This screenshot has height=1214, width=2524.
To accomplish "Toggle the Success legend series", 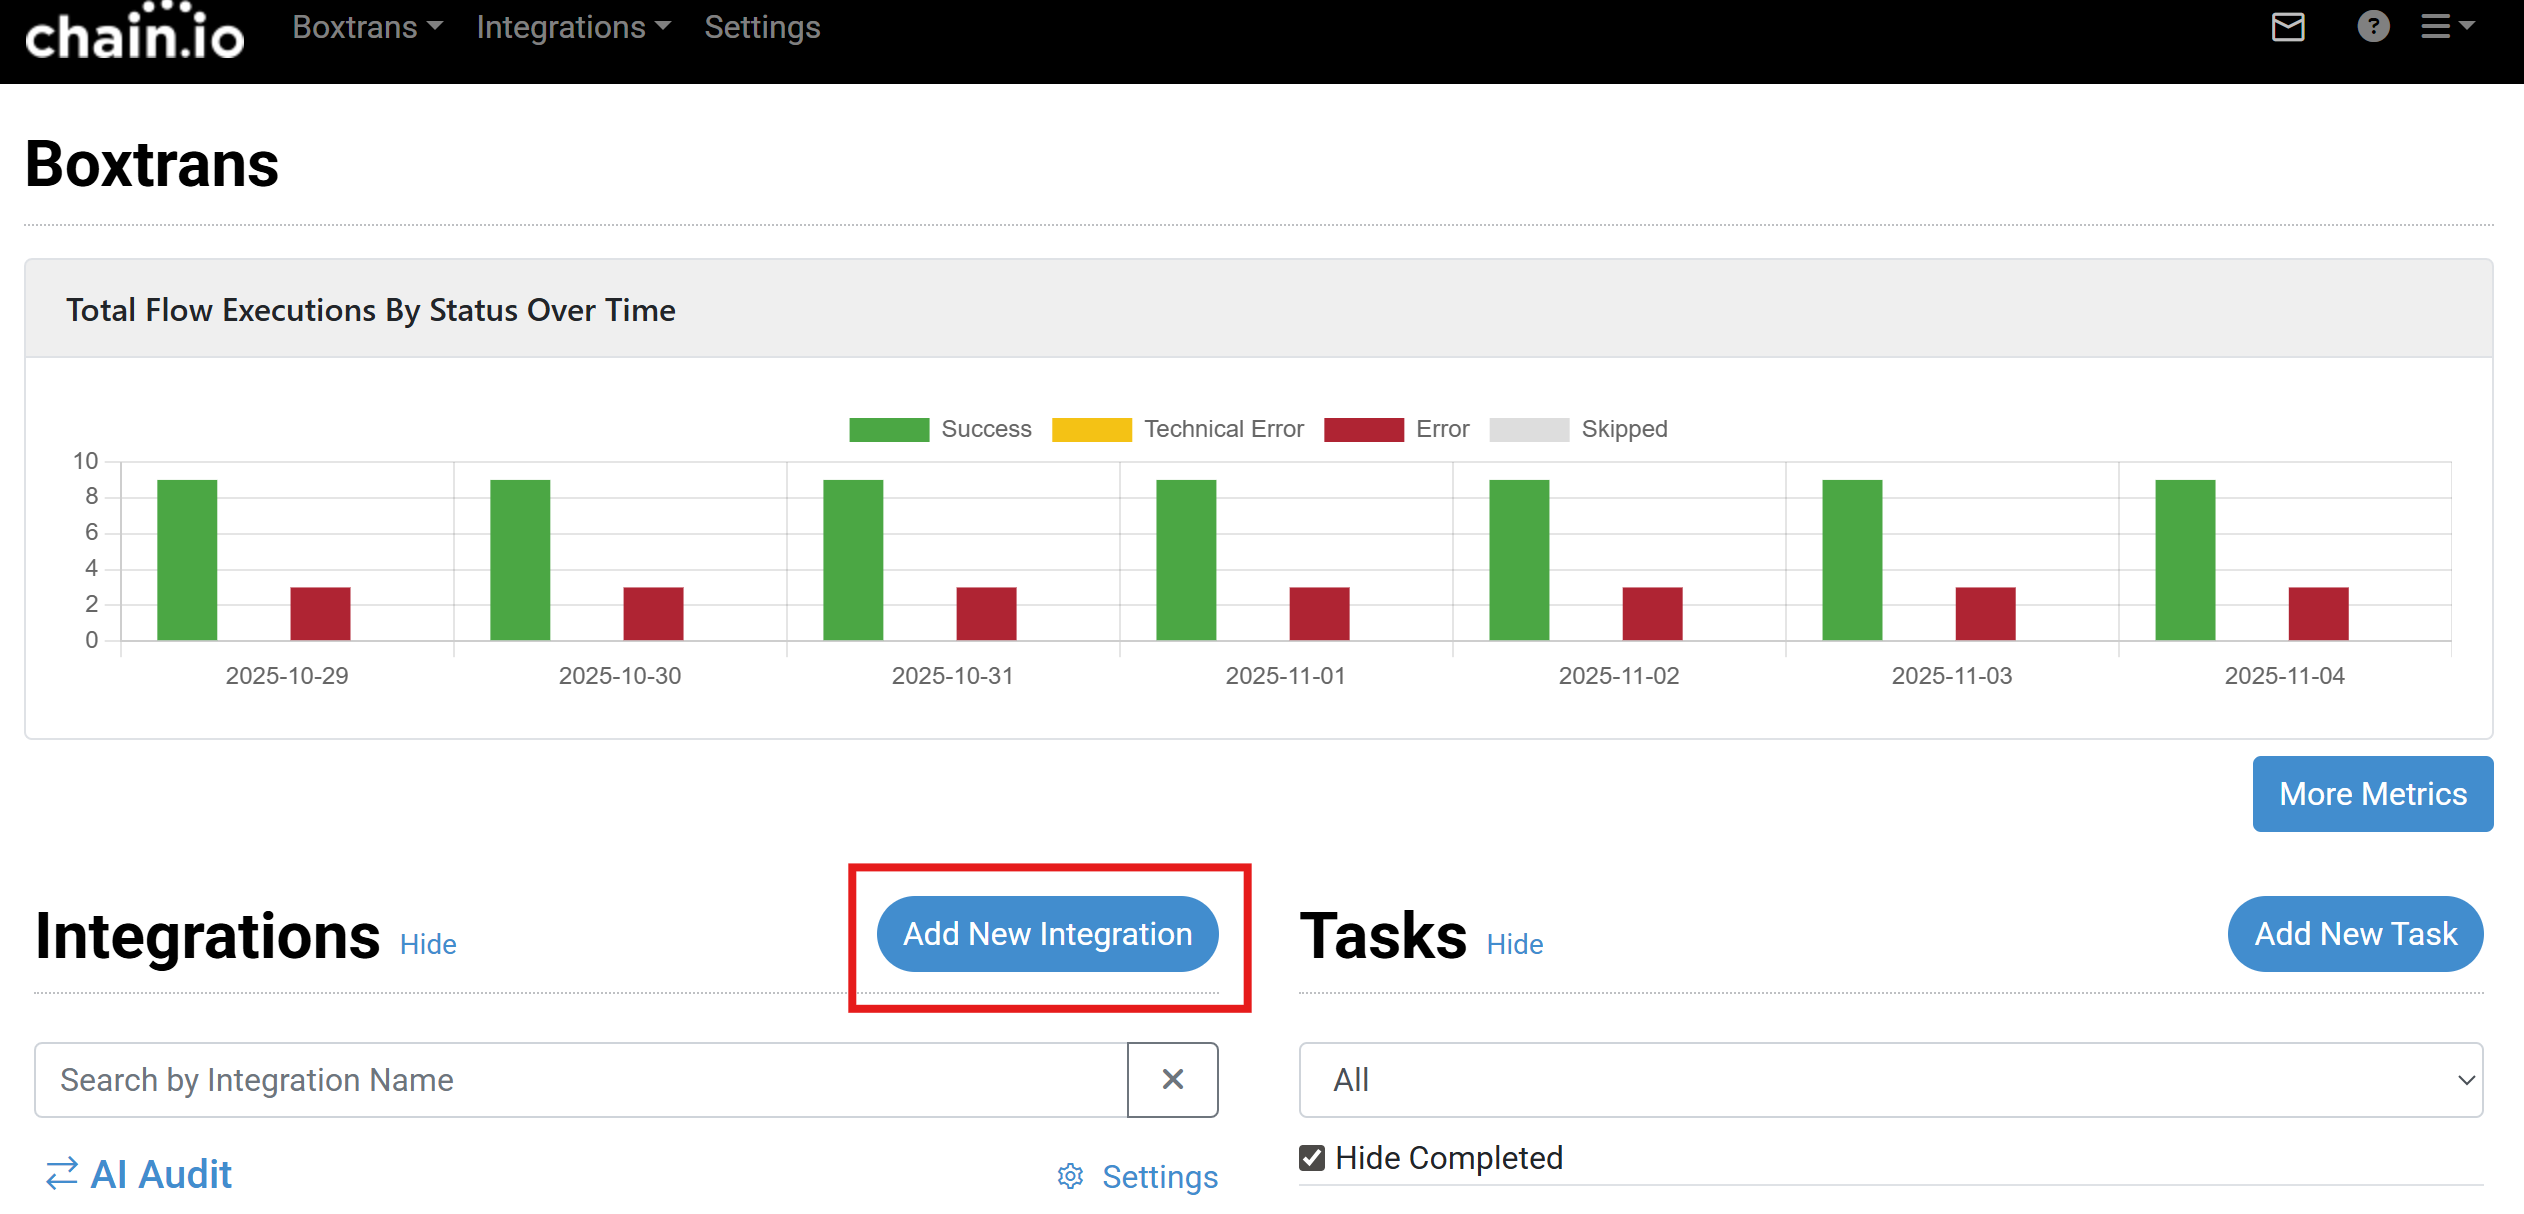I will 940,429.
